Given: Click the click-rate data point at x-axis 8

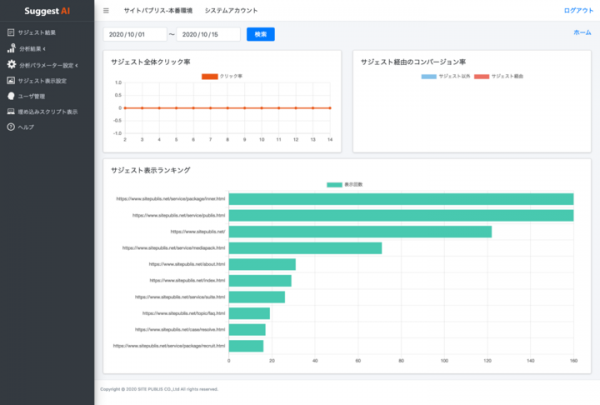Looking at the screenshot, I should (x=227, y=108).
